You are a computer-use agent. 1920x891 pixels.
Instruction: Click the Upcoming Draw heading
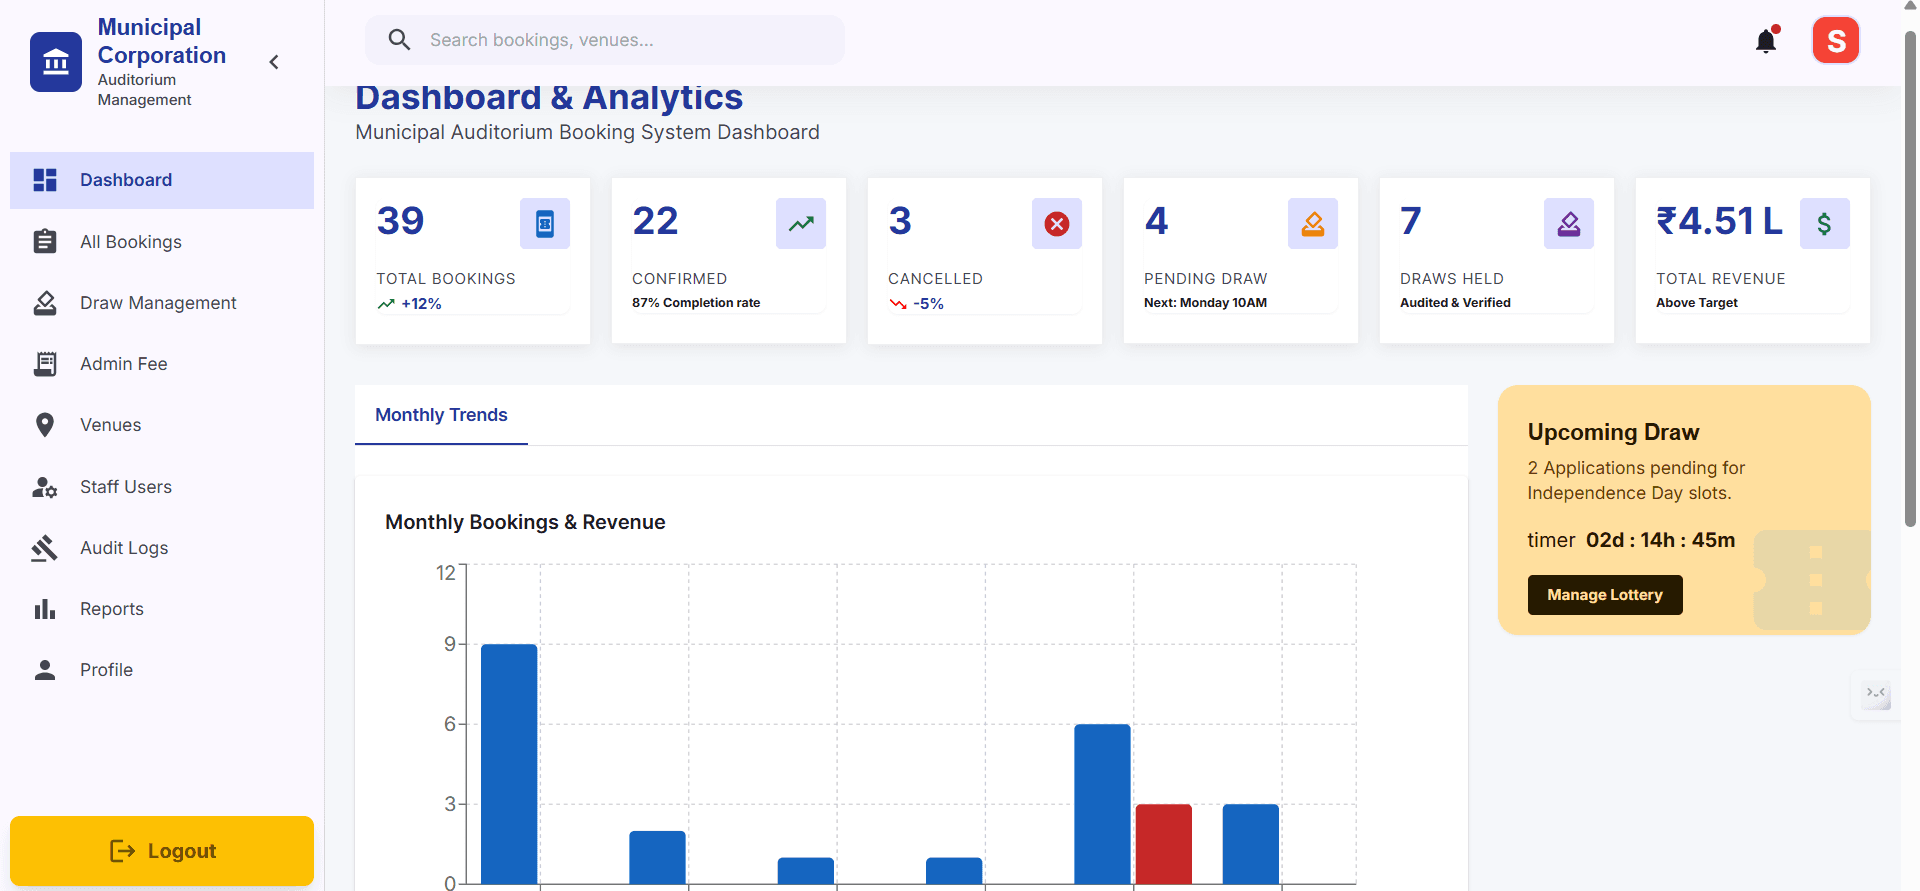[x=1613, y=432]
